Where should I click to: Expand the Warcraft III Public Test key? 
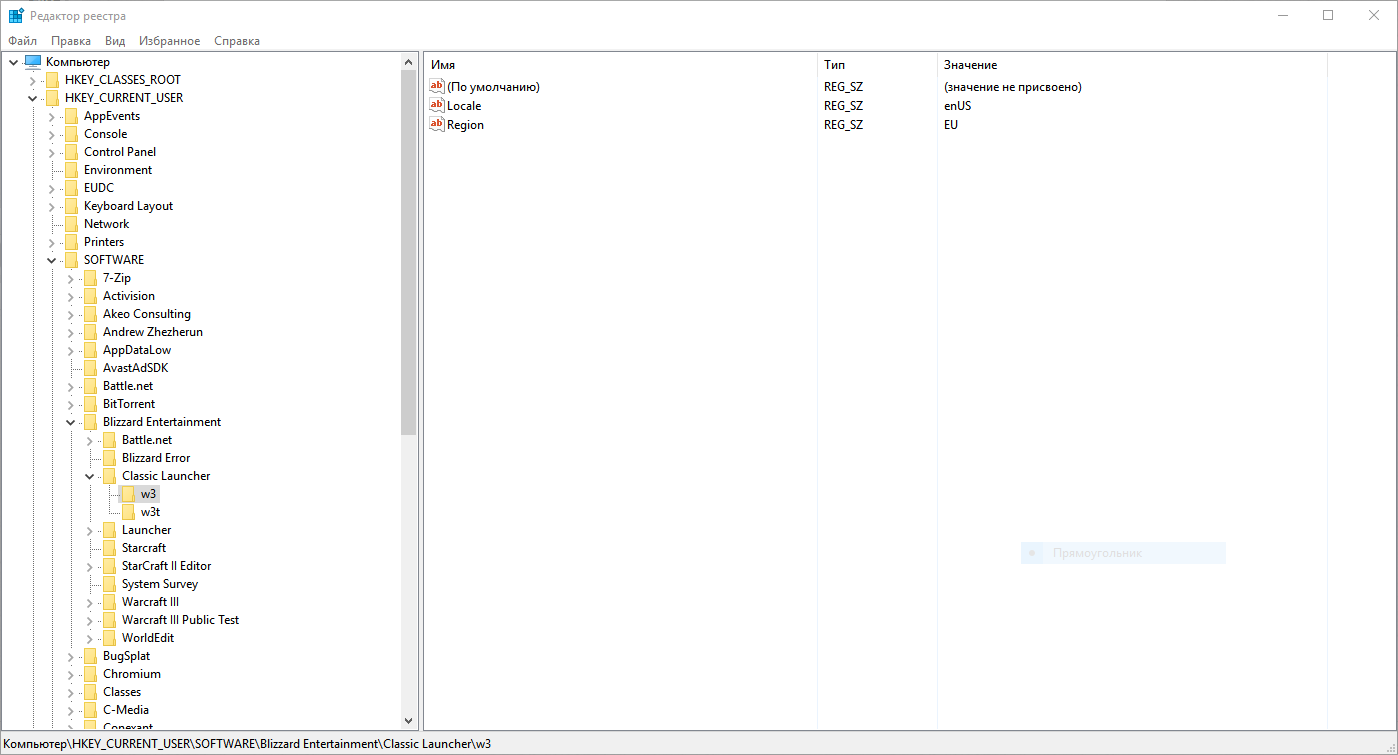pyautogui.click(x=89, y=620)
